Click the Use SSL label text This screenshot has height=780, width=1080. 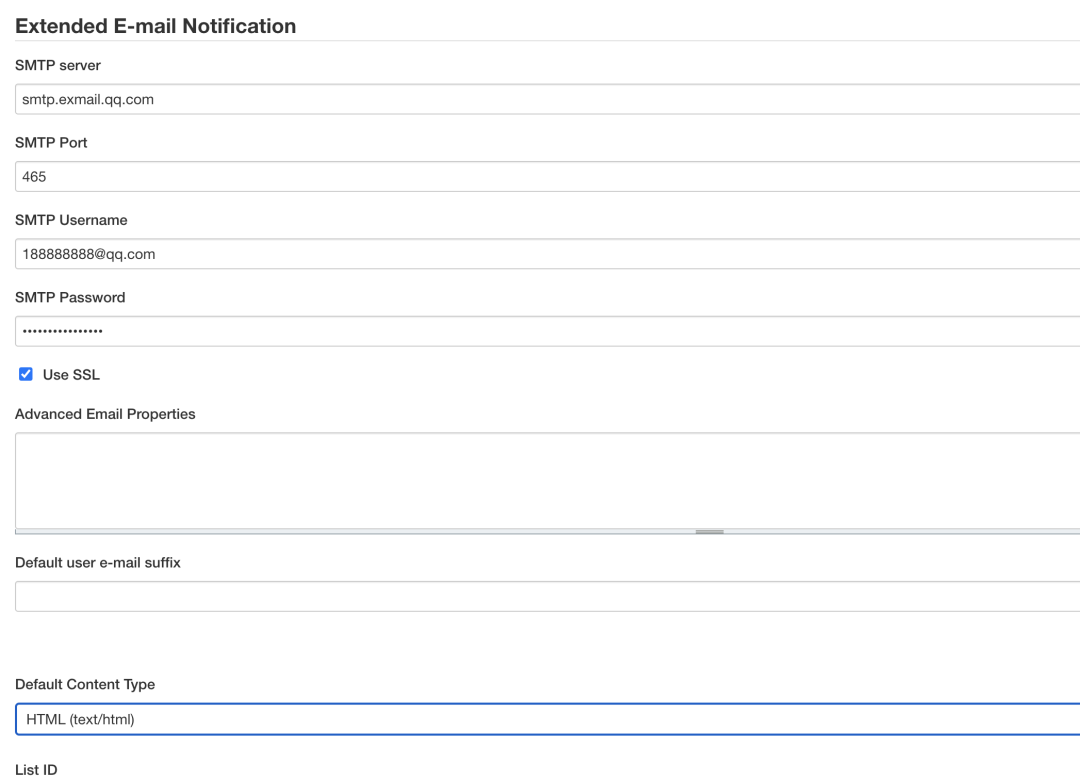pos(71,375)
